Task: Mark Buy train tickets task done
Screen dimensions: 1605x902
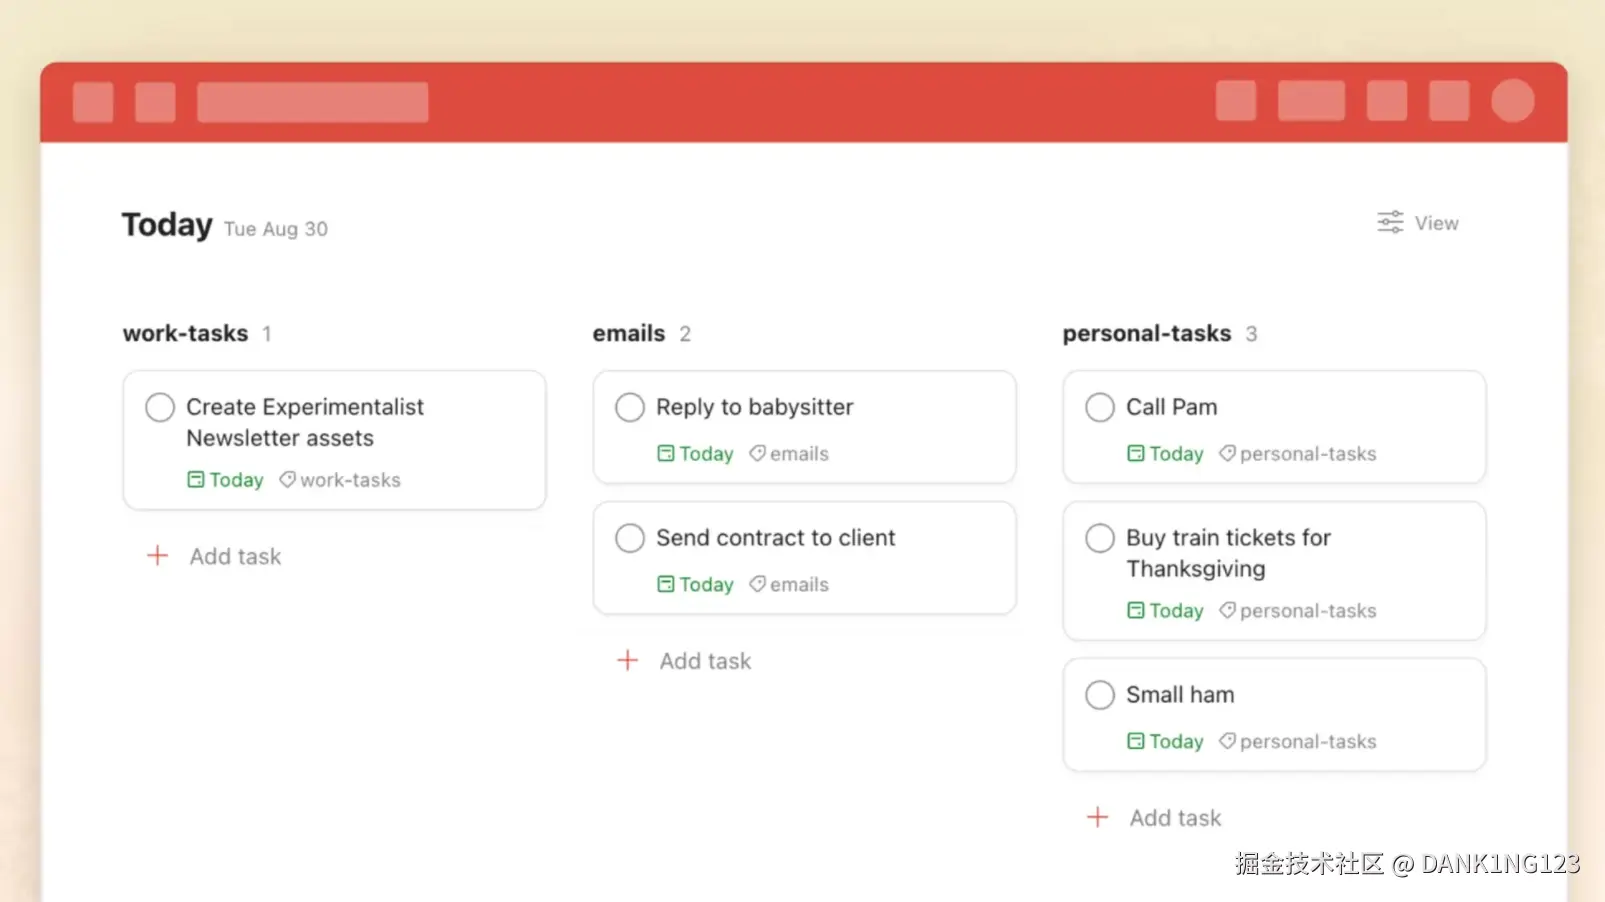Action: [x=1100, y=538]
